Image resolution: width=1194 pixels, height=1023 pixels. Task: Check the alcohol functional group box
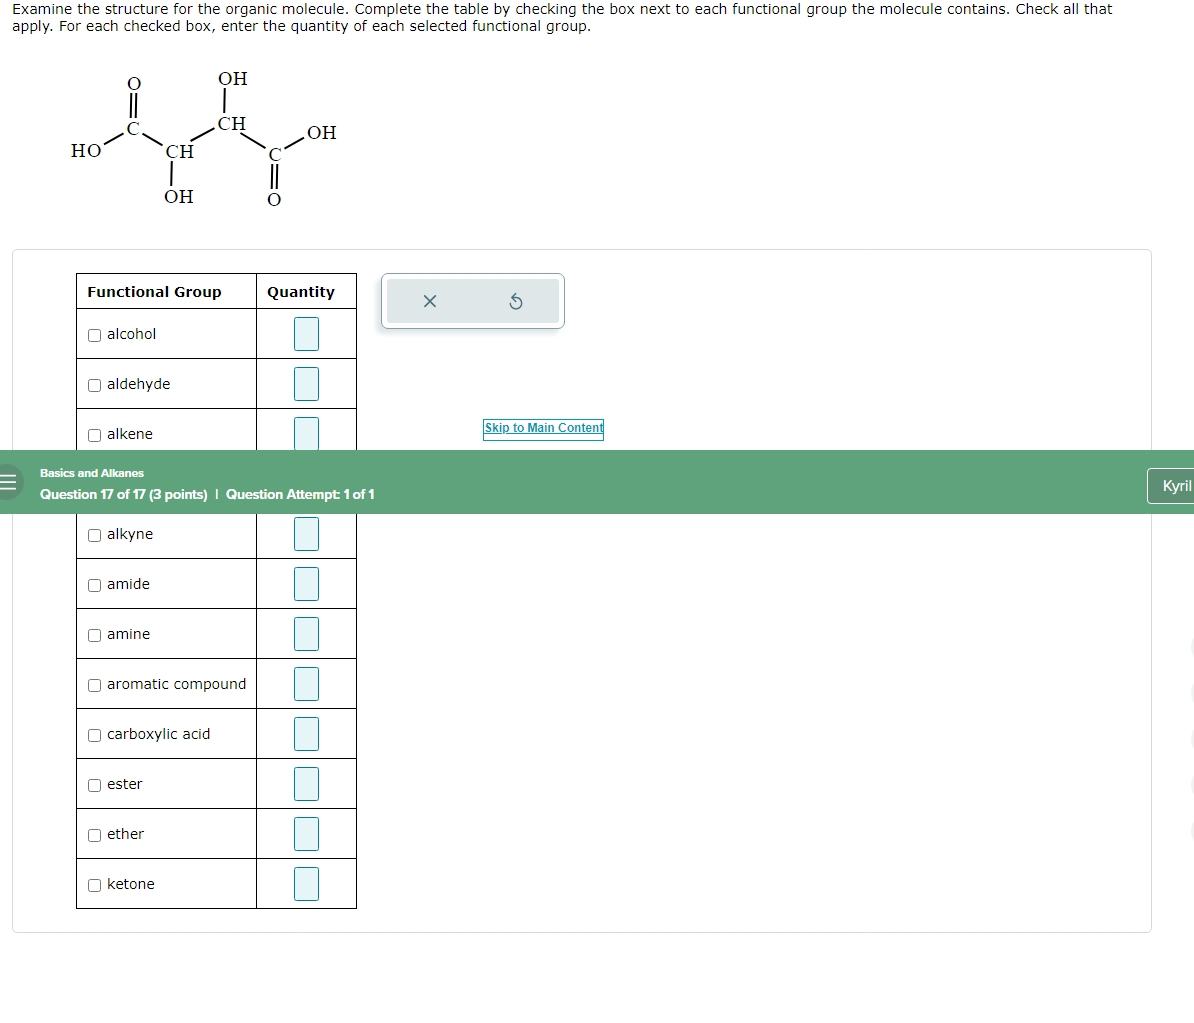[93, 334]
